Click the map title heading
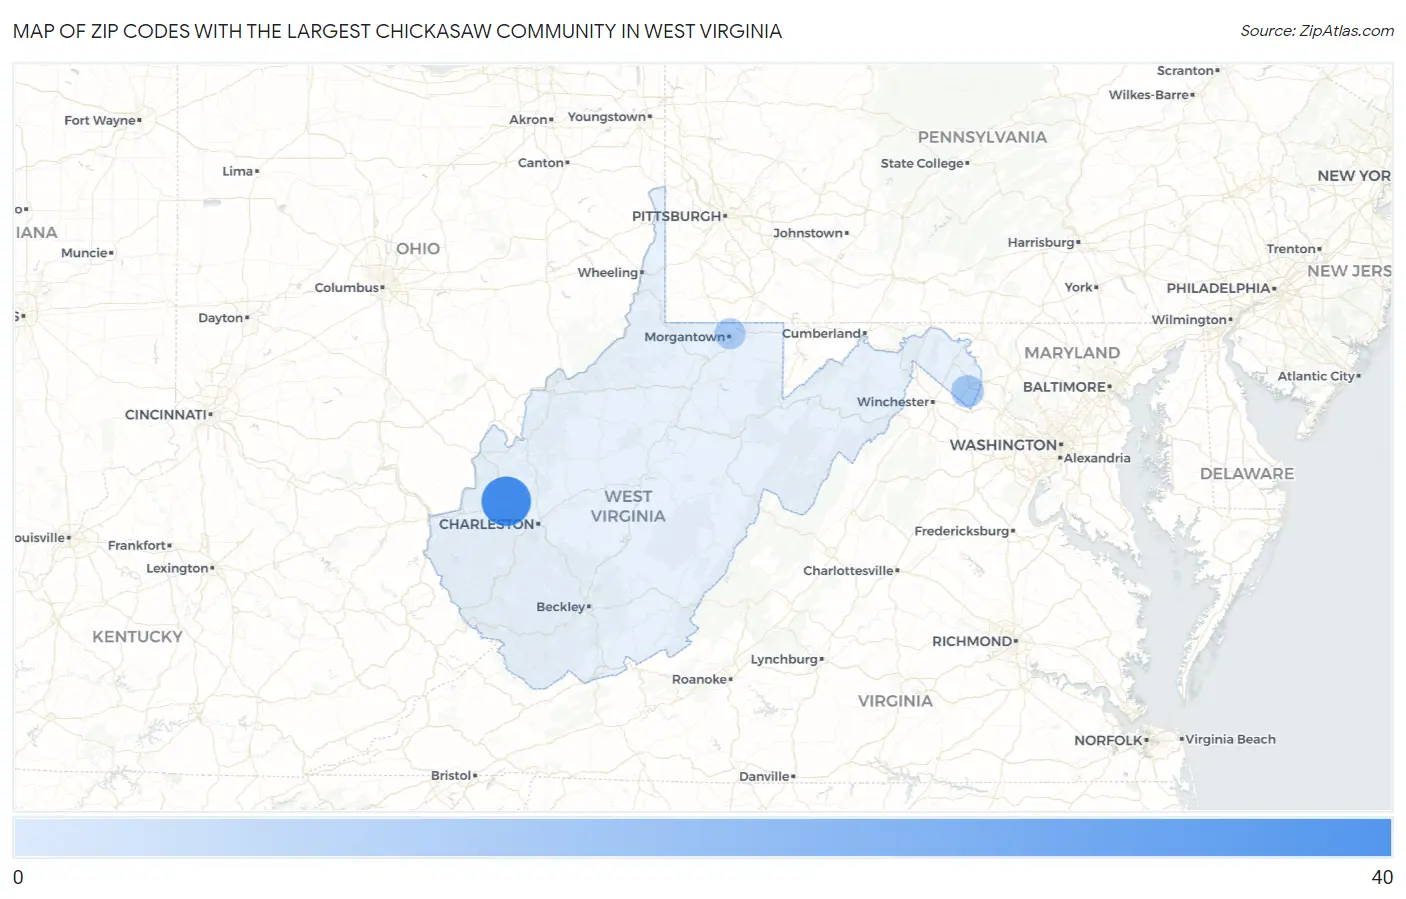 [397, 31]
